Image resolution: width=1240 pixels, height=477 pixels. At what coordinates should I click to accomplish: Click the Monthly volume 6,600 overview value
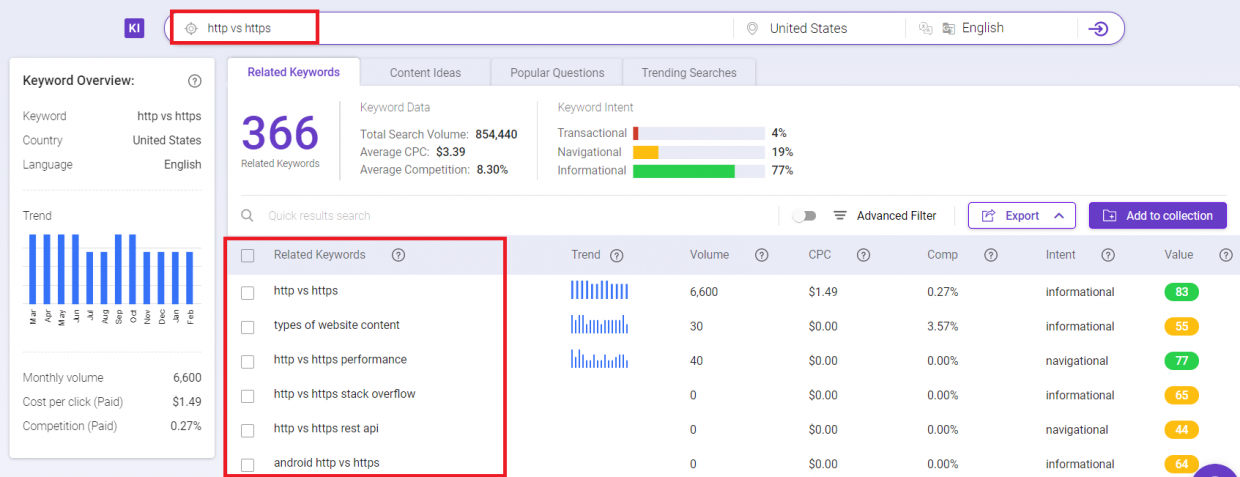(x=187, y=378)
